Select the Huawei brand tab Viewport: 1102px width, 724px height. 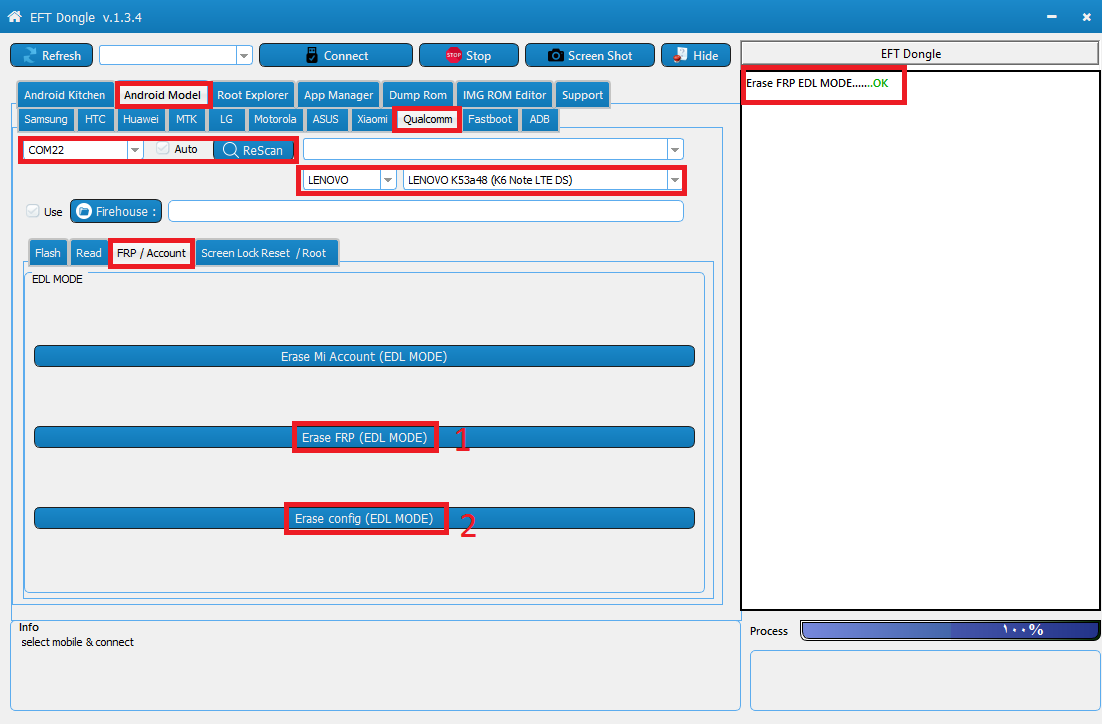point(141,119)
